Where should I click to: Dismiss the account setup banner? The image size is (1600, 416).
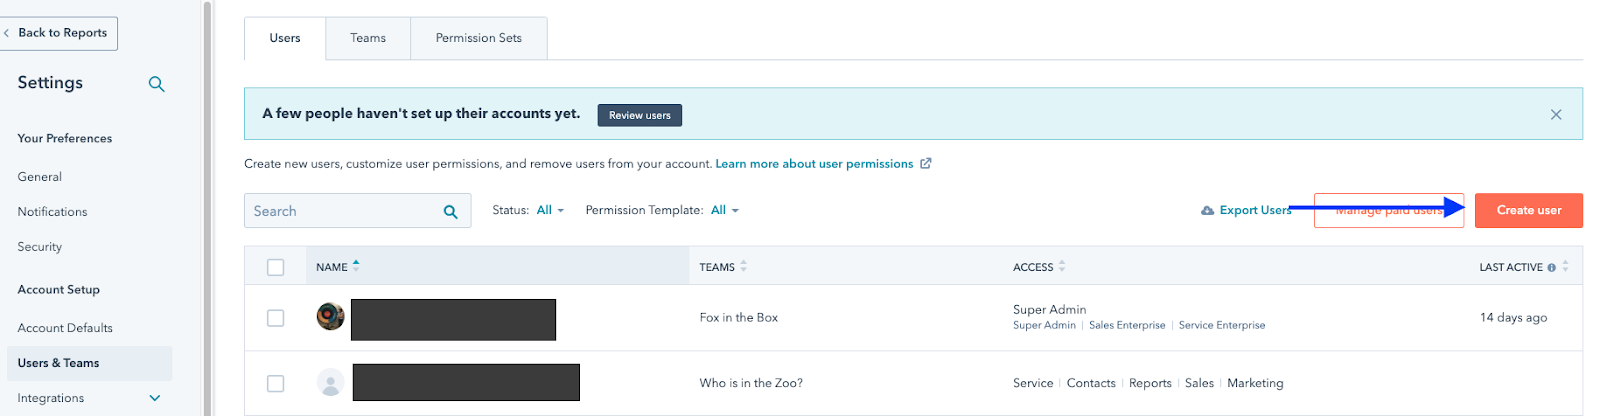tap(1555, 114)
